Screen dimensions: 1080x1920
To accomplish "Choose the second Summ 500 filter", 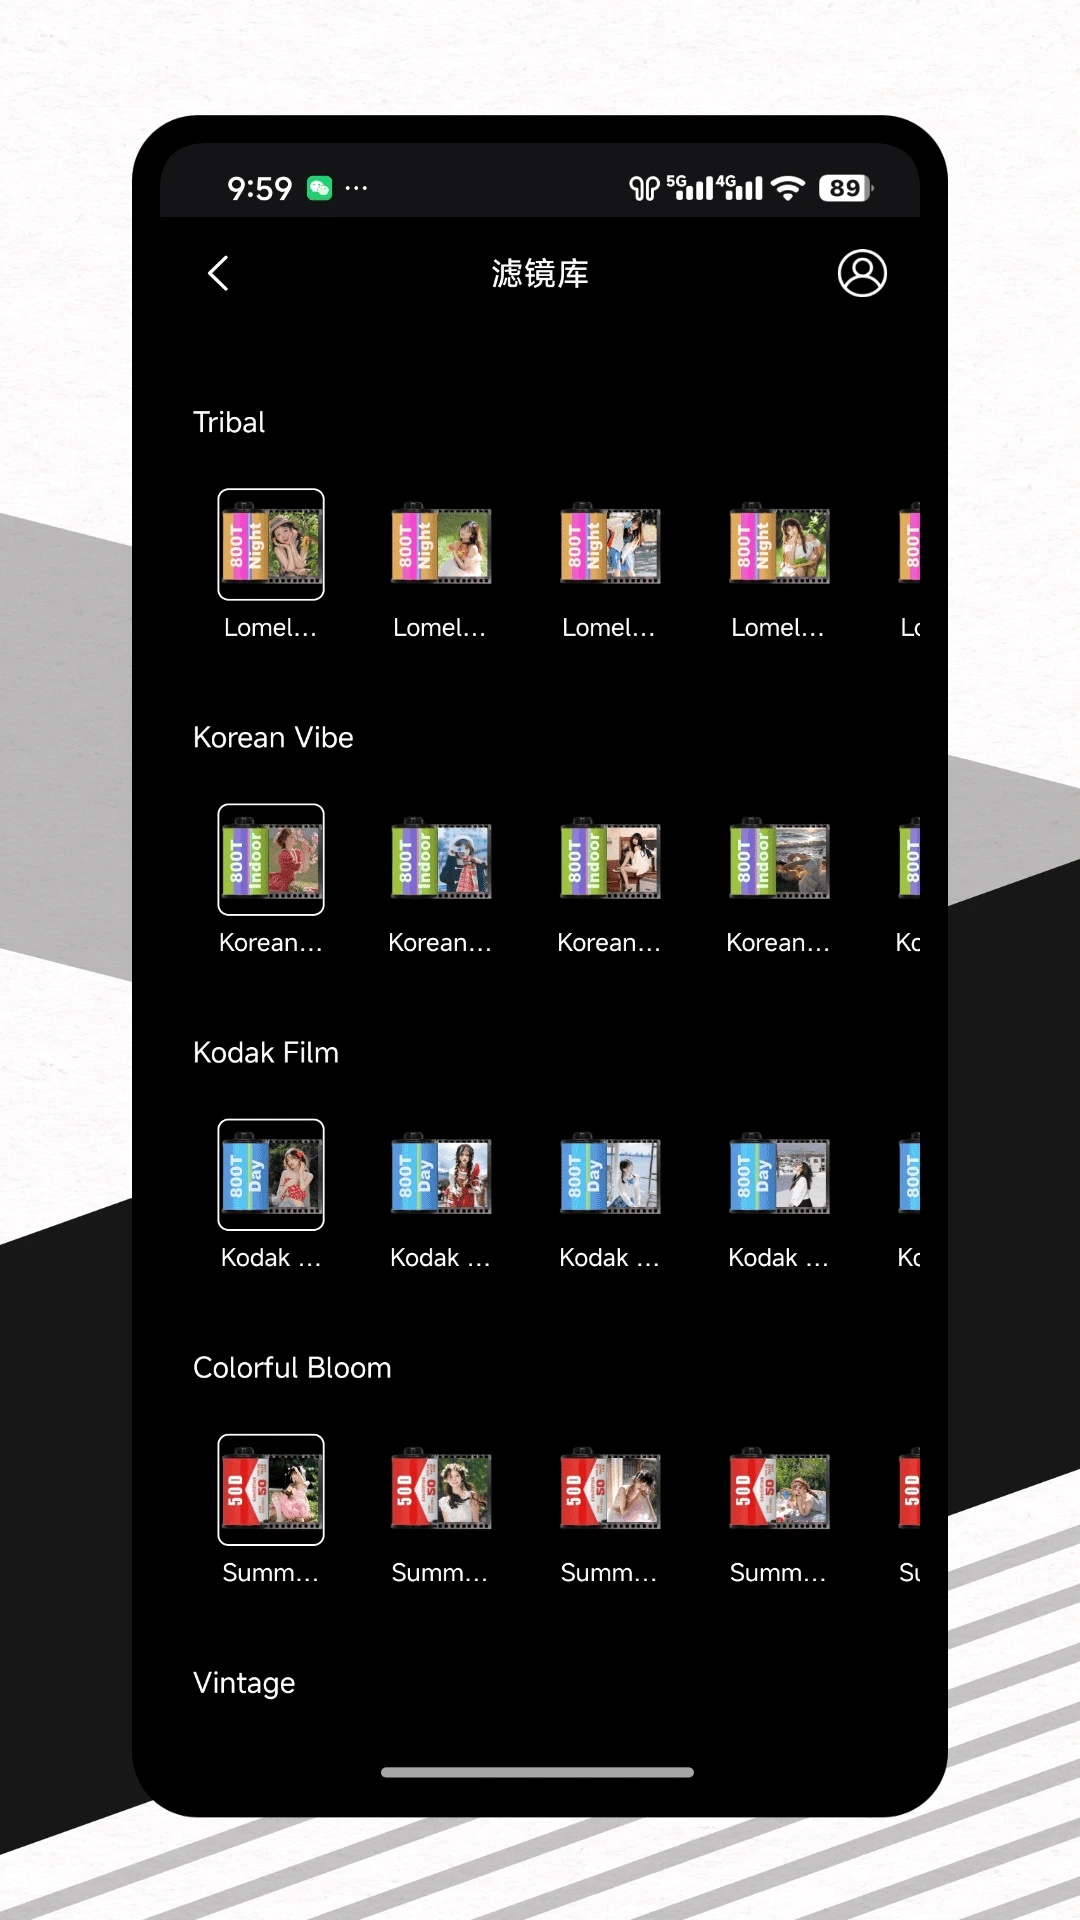I will [440, 1490].
